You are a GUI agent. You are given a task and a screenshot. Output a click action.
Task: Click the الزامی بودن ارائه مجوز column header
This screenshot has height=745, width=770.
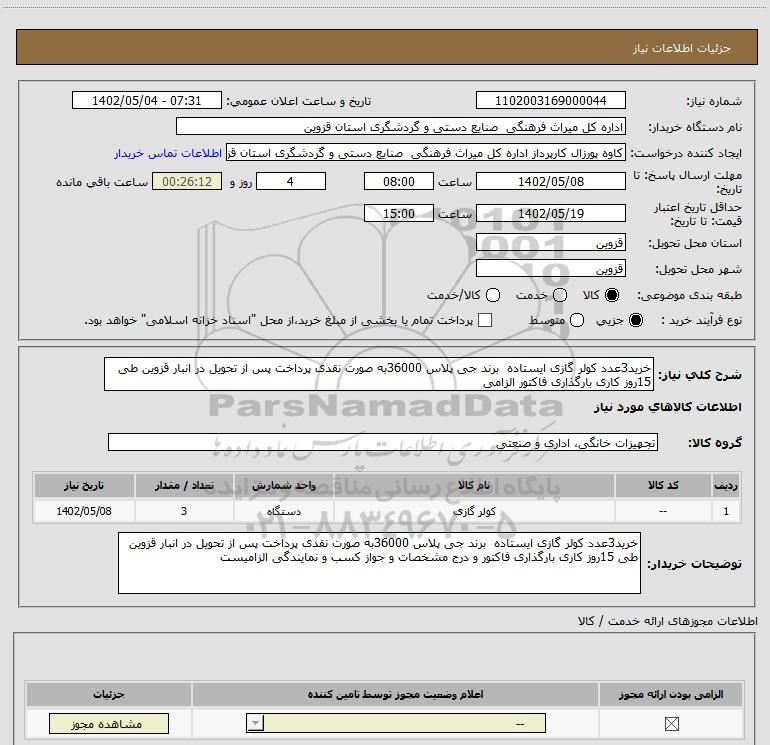click(x=671, y=694)
